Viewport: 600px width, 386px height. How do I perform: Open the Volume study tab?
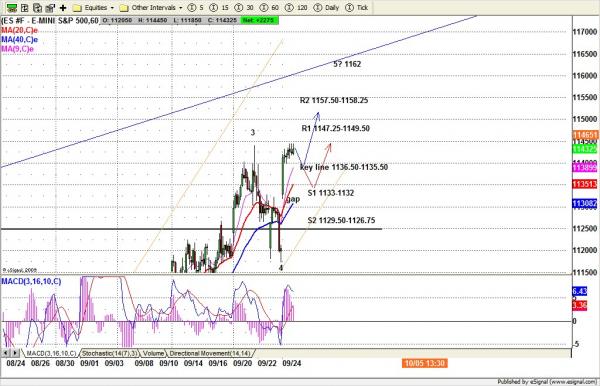pyautogui.click(x=153, y=353)
